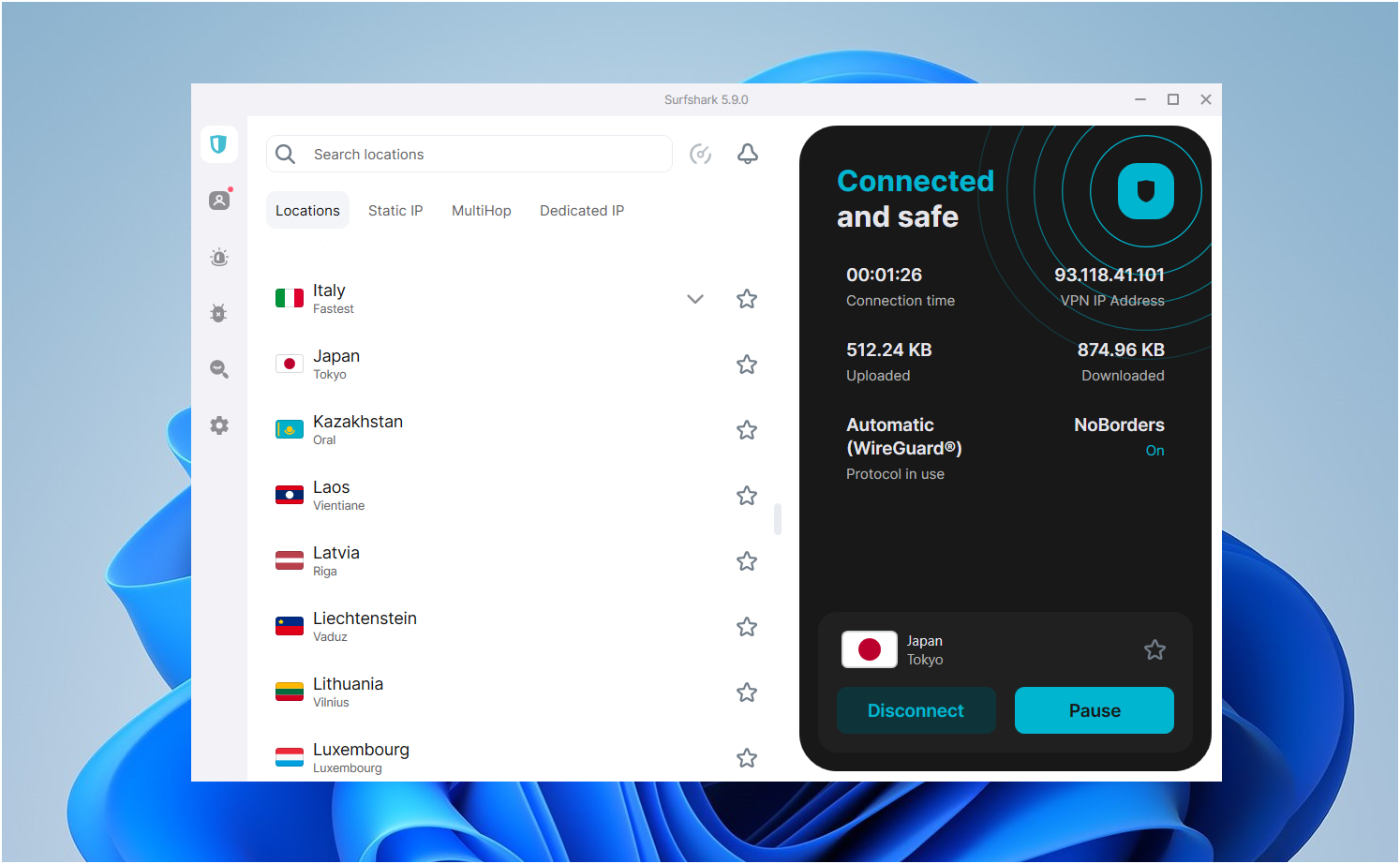
Task: Open Alternative ID profile sidebar icon
Action: click(219, 201)
